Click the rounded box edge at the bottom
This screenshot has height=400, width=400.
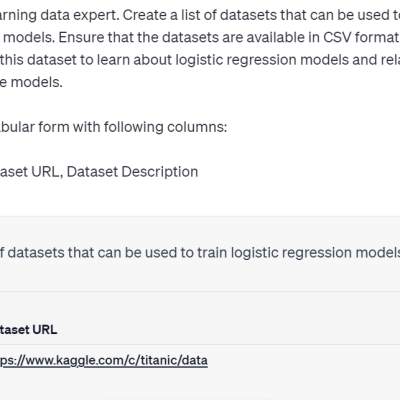click(x=190, y=399)
